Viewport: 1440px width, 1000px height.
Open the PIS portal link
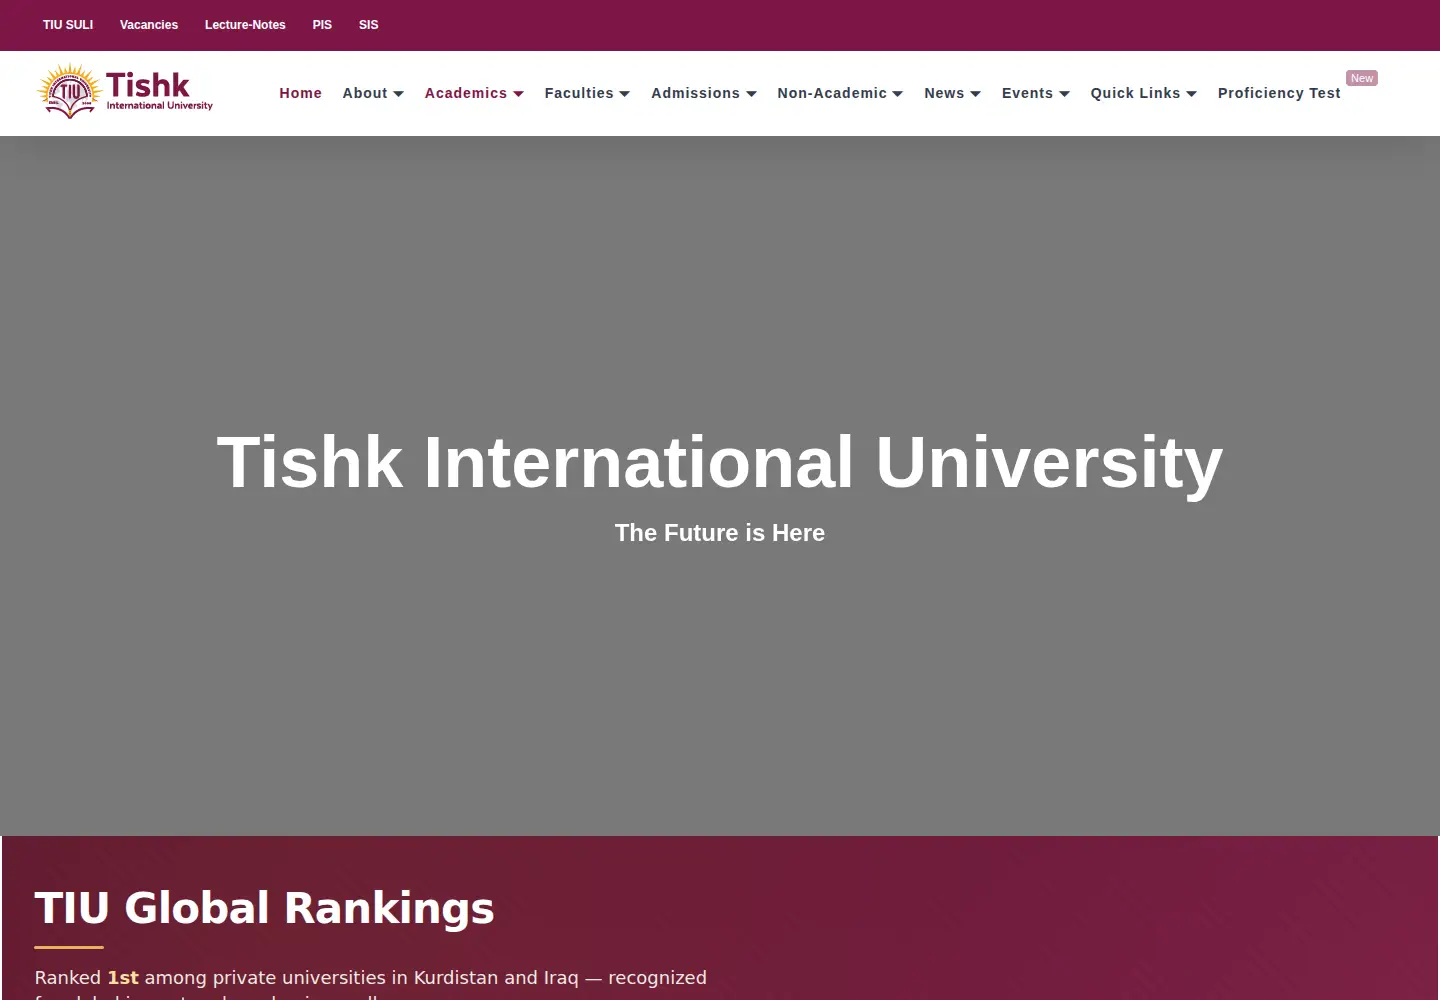click(x=322, y=25)
